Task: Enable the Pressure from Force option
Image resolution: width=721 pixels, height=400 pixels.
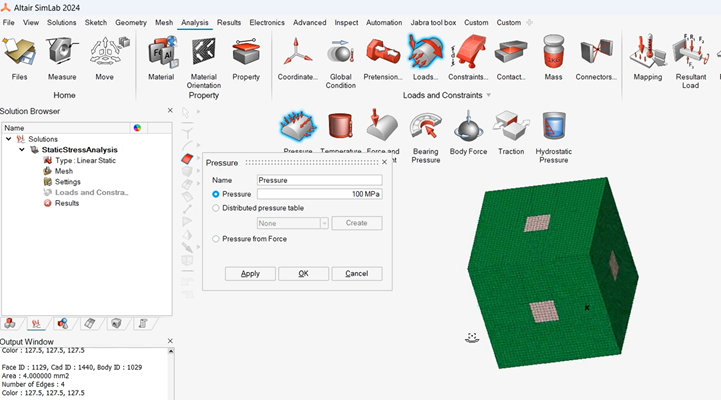Action: point(216,239)
